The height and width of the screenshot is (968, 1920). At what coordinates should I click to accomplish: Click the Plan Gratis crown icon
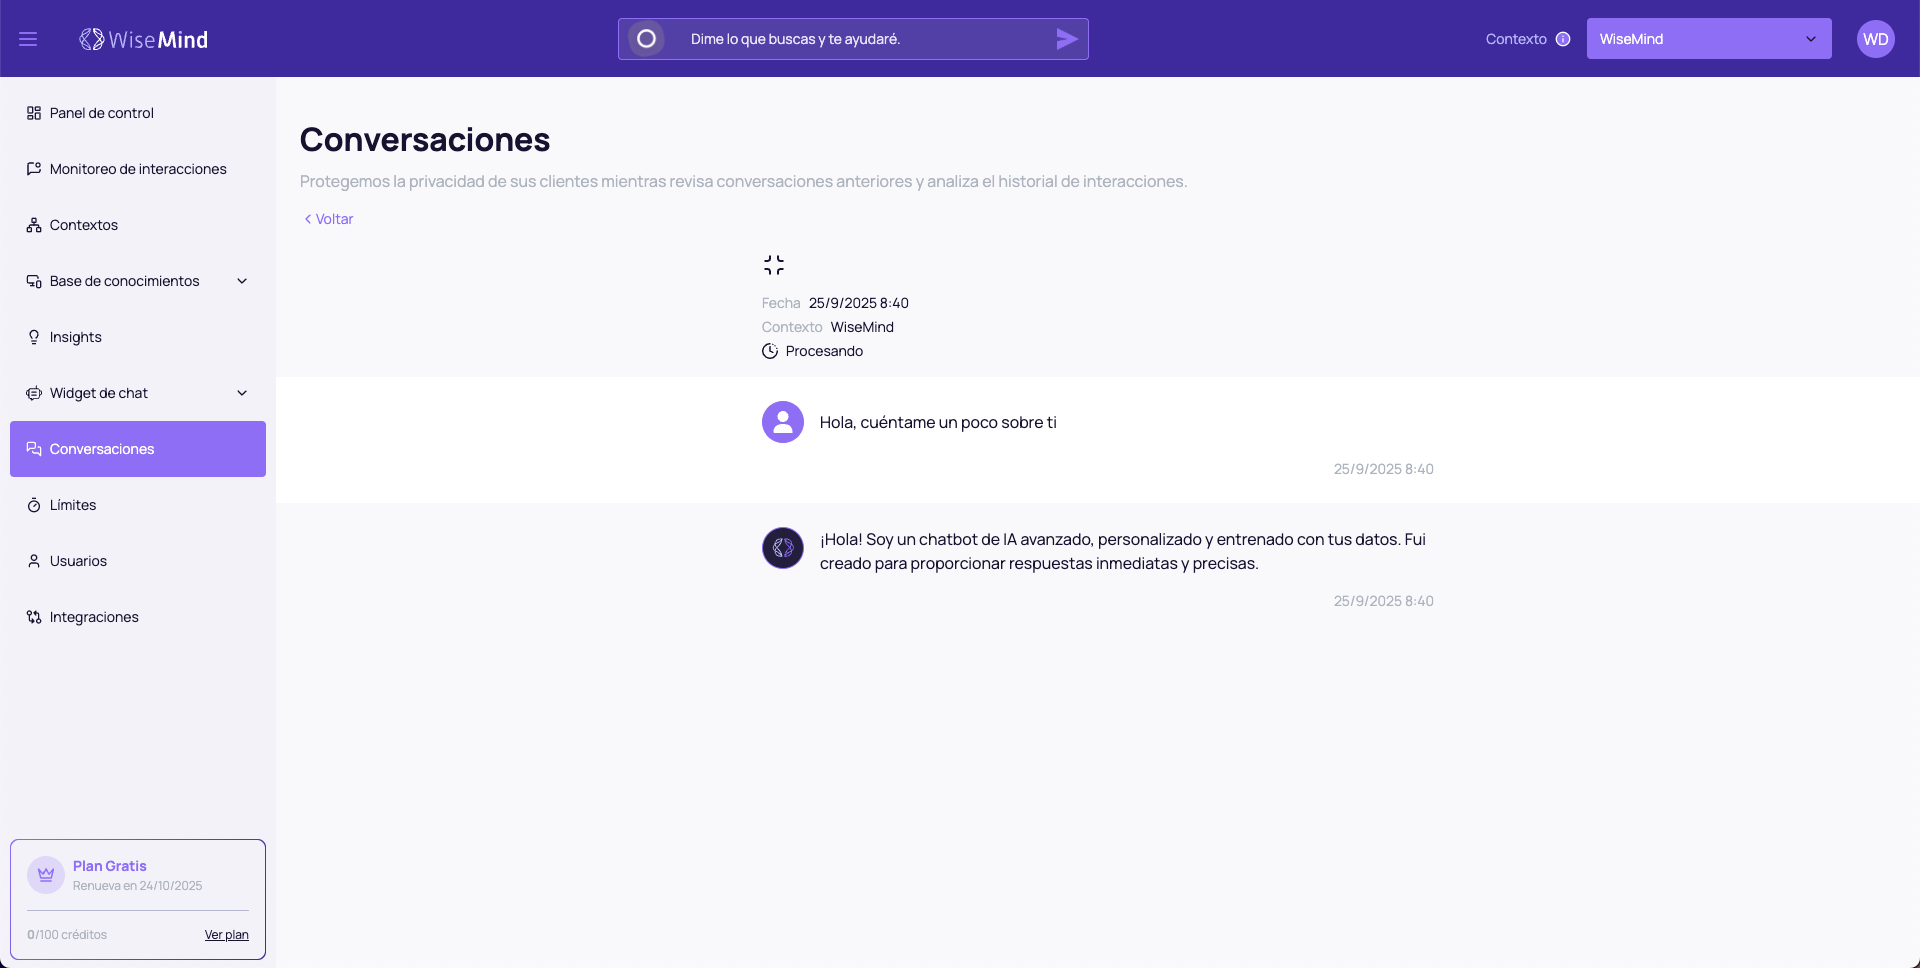click(46, 875)
